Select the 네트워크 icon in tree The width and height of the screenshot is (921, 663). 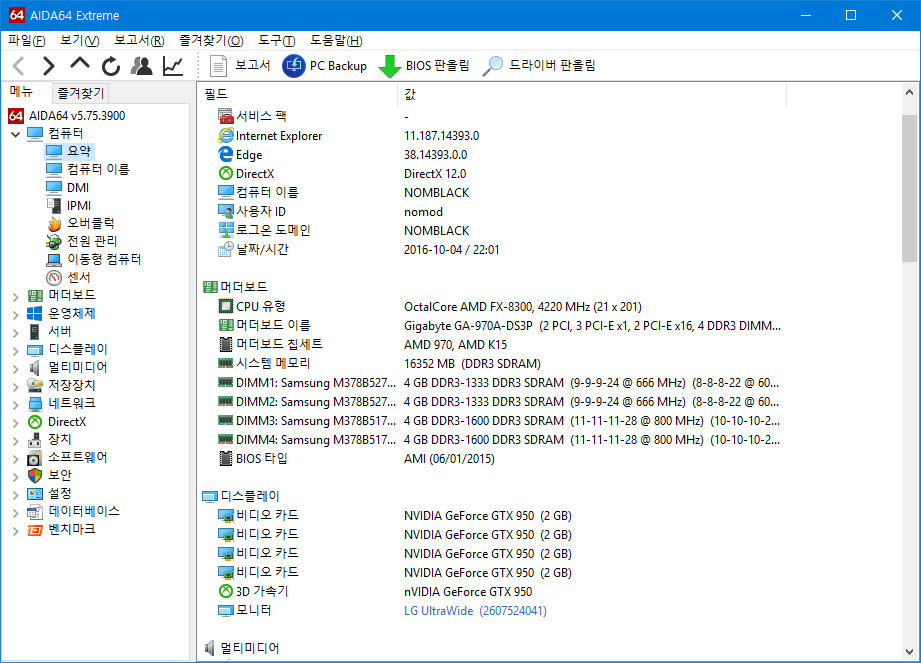click(x=35, y=403)
